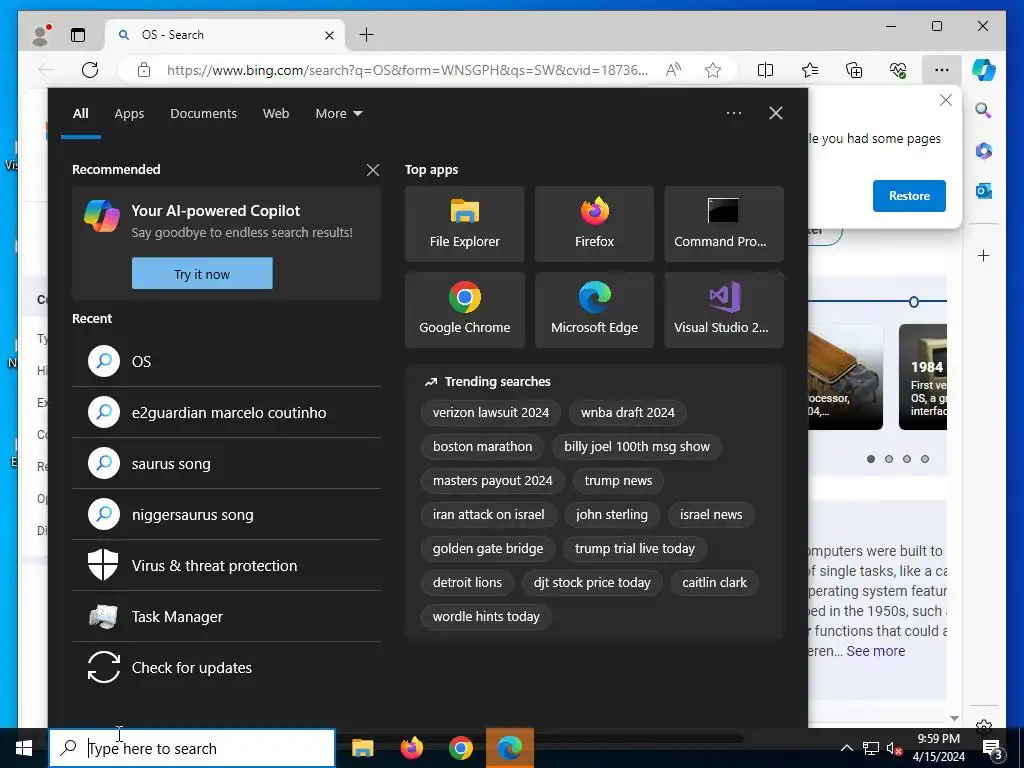Image resolution: width=1024 pixels, height=768 pixels.
Task: Open Command Prompt tile
Action: click(x=724, y=224)
